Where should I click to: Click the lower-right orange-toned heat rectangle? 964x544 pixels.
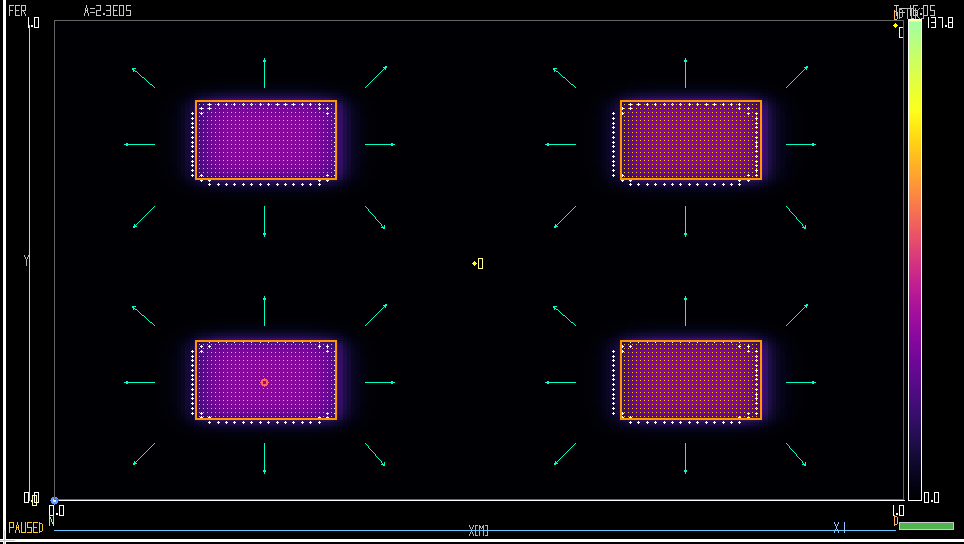690,380
